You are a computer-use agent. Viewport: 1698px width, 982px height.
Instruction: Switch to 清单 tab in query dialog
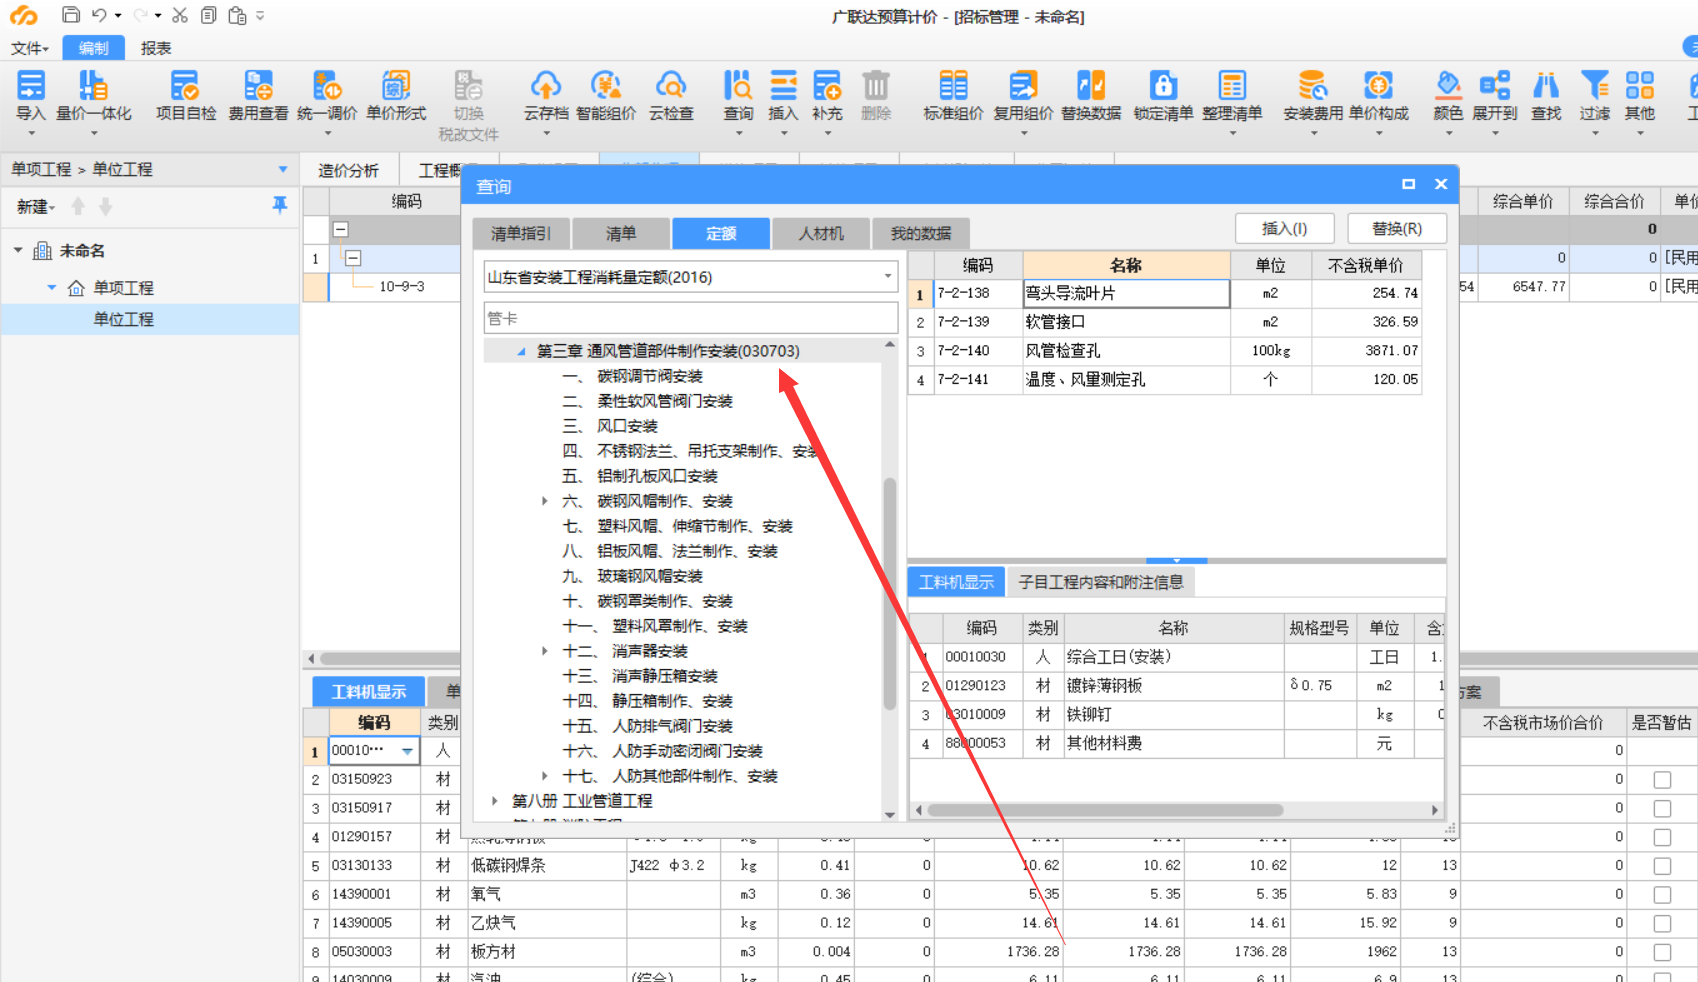(621, 233)
